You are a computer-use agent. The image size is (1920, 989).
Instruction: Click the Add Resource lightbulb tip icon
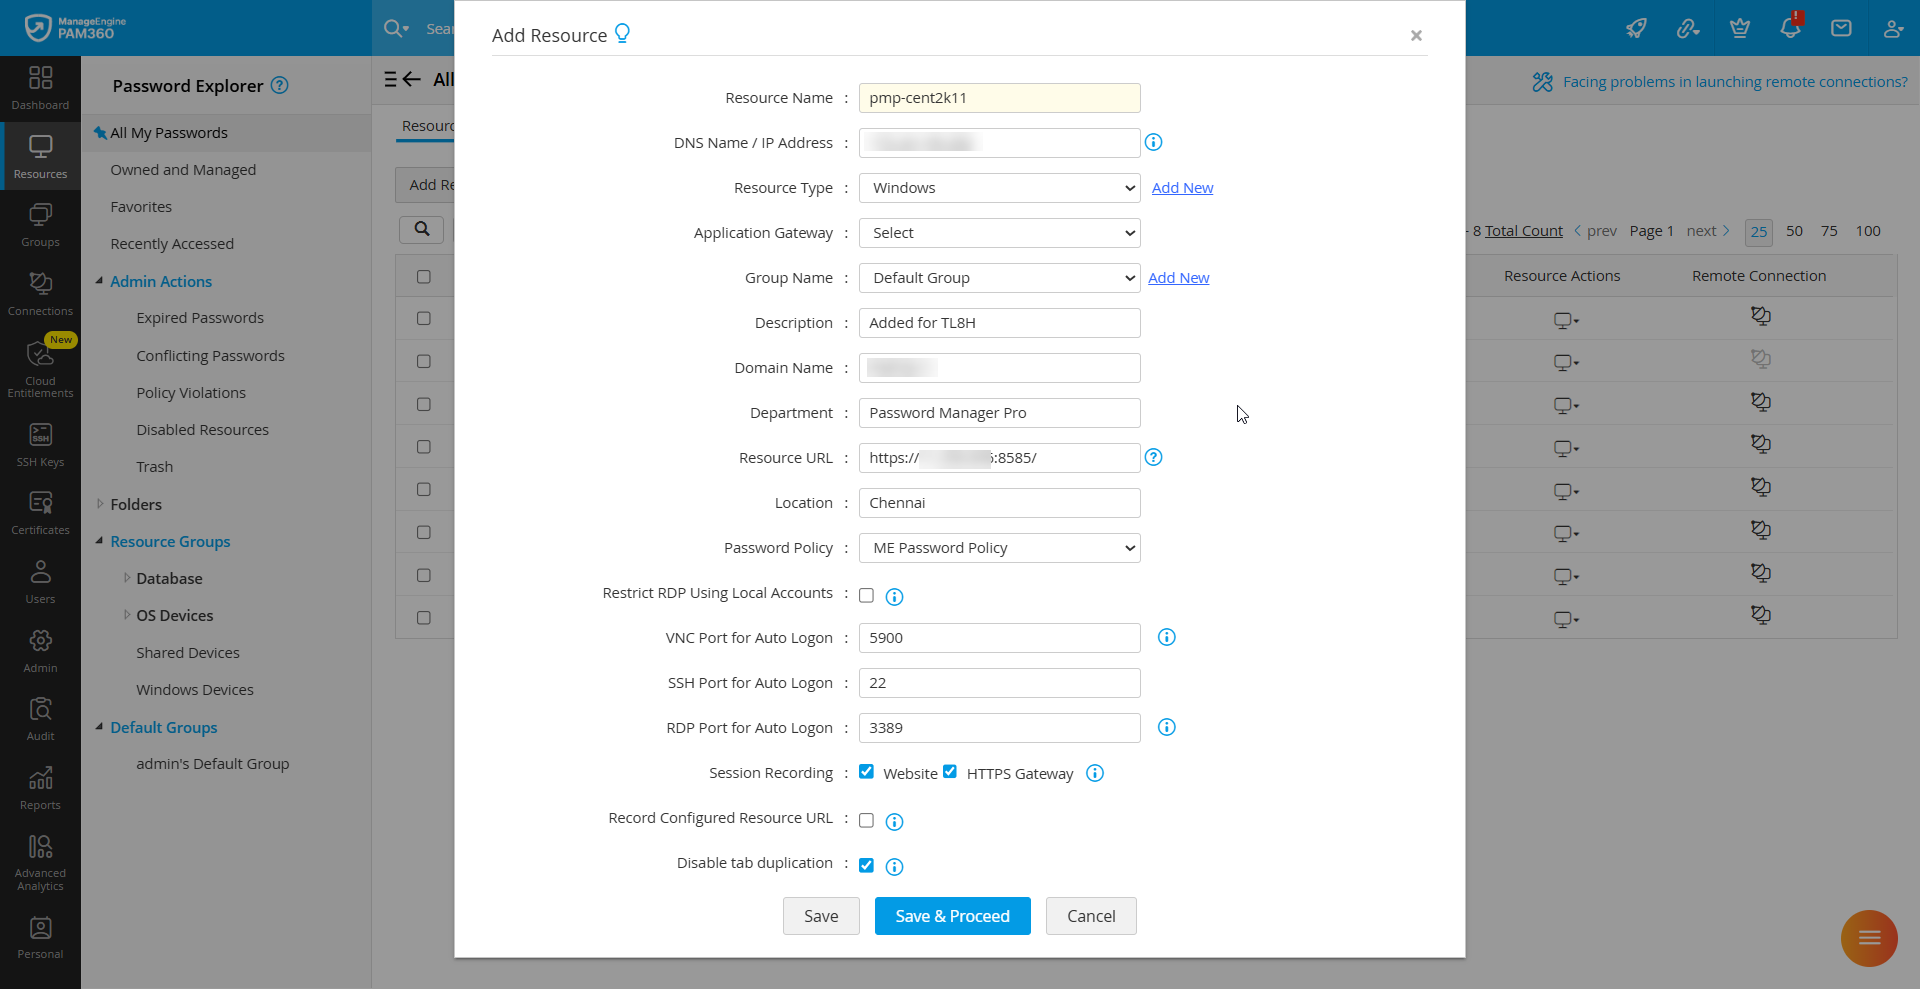[622, 34]
